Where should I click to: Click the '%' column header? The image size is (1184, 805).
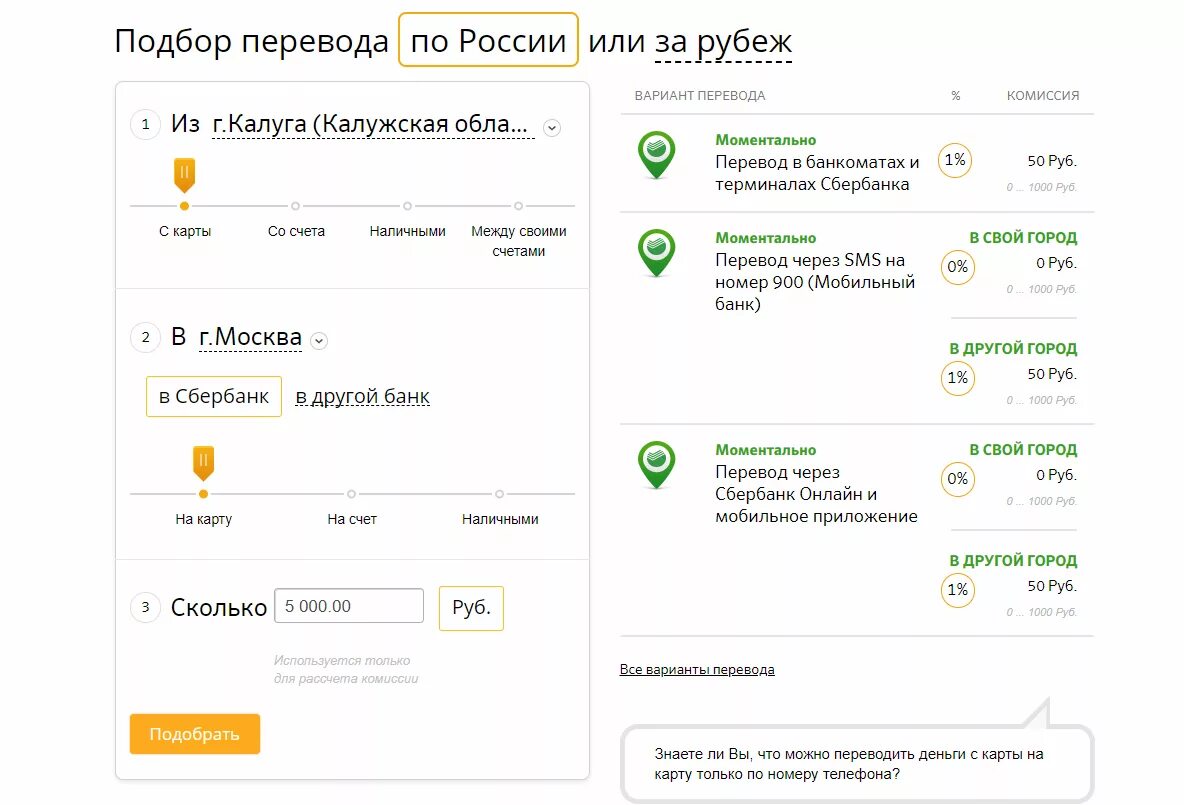pyautogui.click(x=955, y=96)
